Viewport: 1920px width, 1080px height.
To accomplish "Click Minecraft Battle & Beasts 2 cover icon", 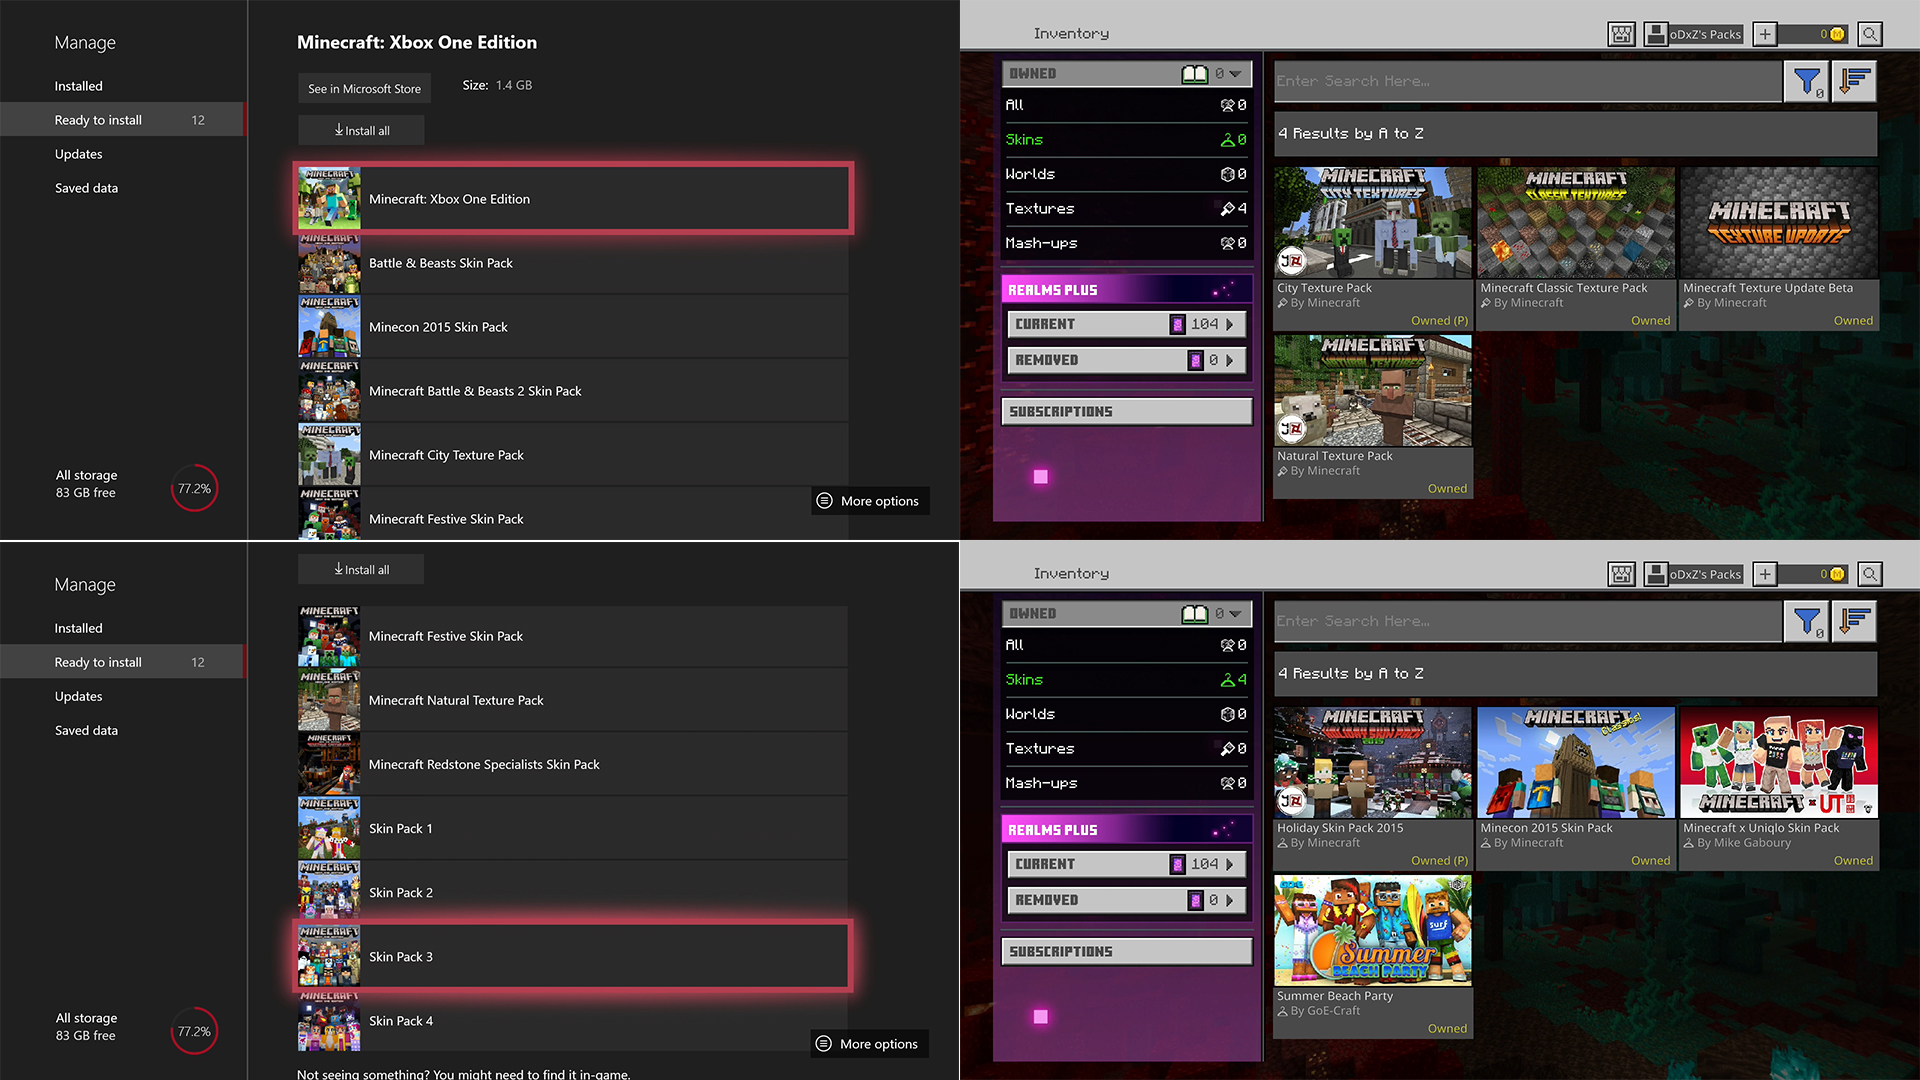I will point(329,391).
